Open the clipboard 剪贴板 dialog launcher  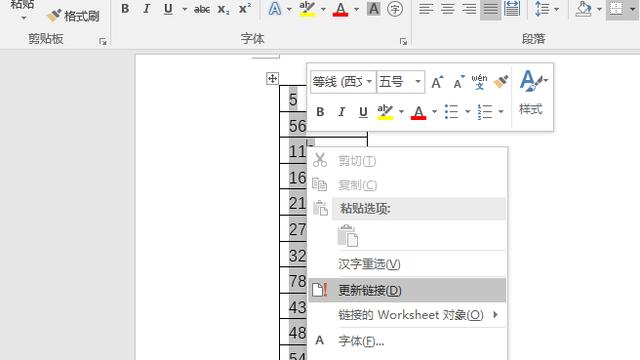coord(103,41)
